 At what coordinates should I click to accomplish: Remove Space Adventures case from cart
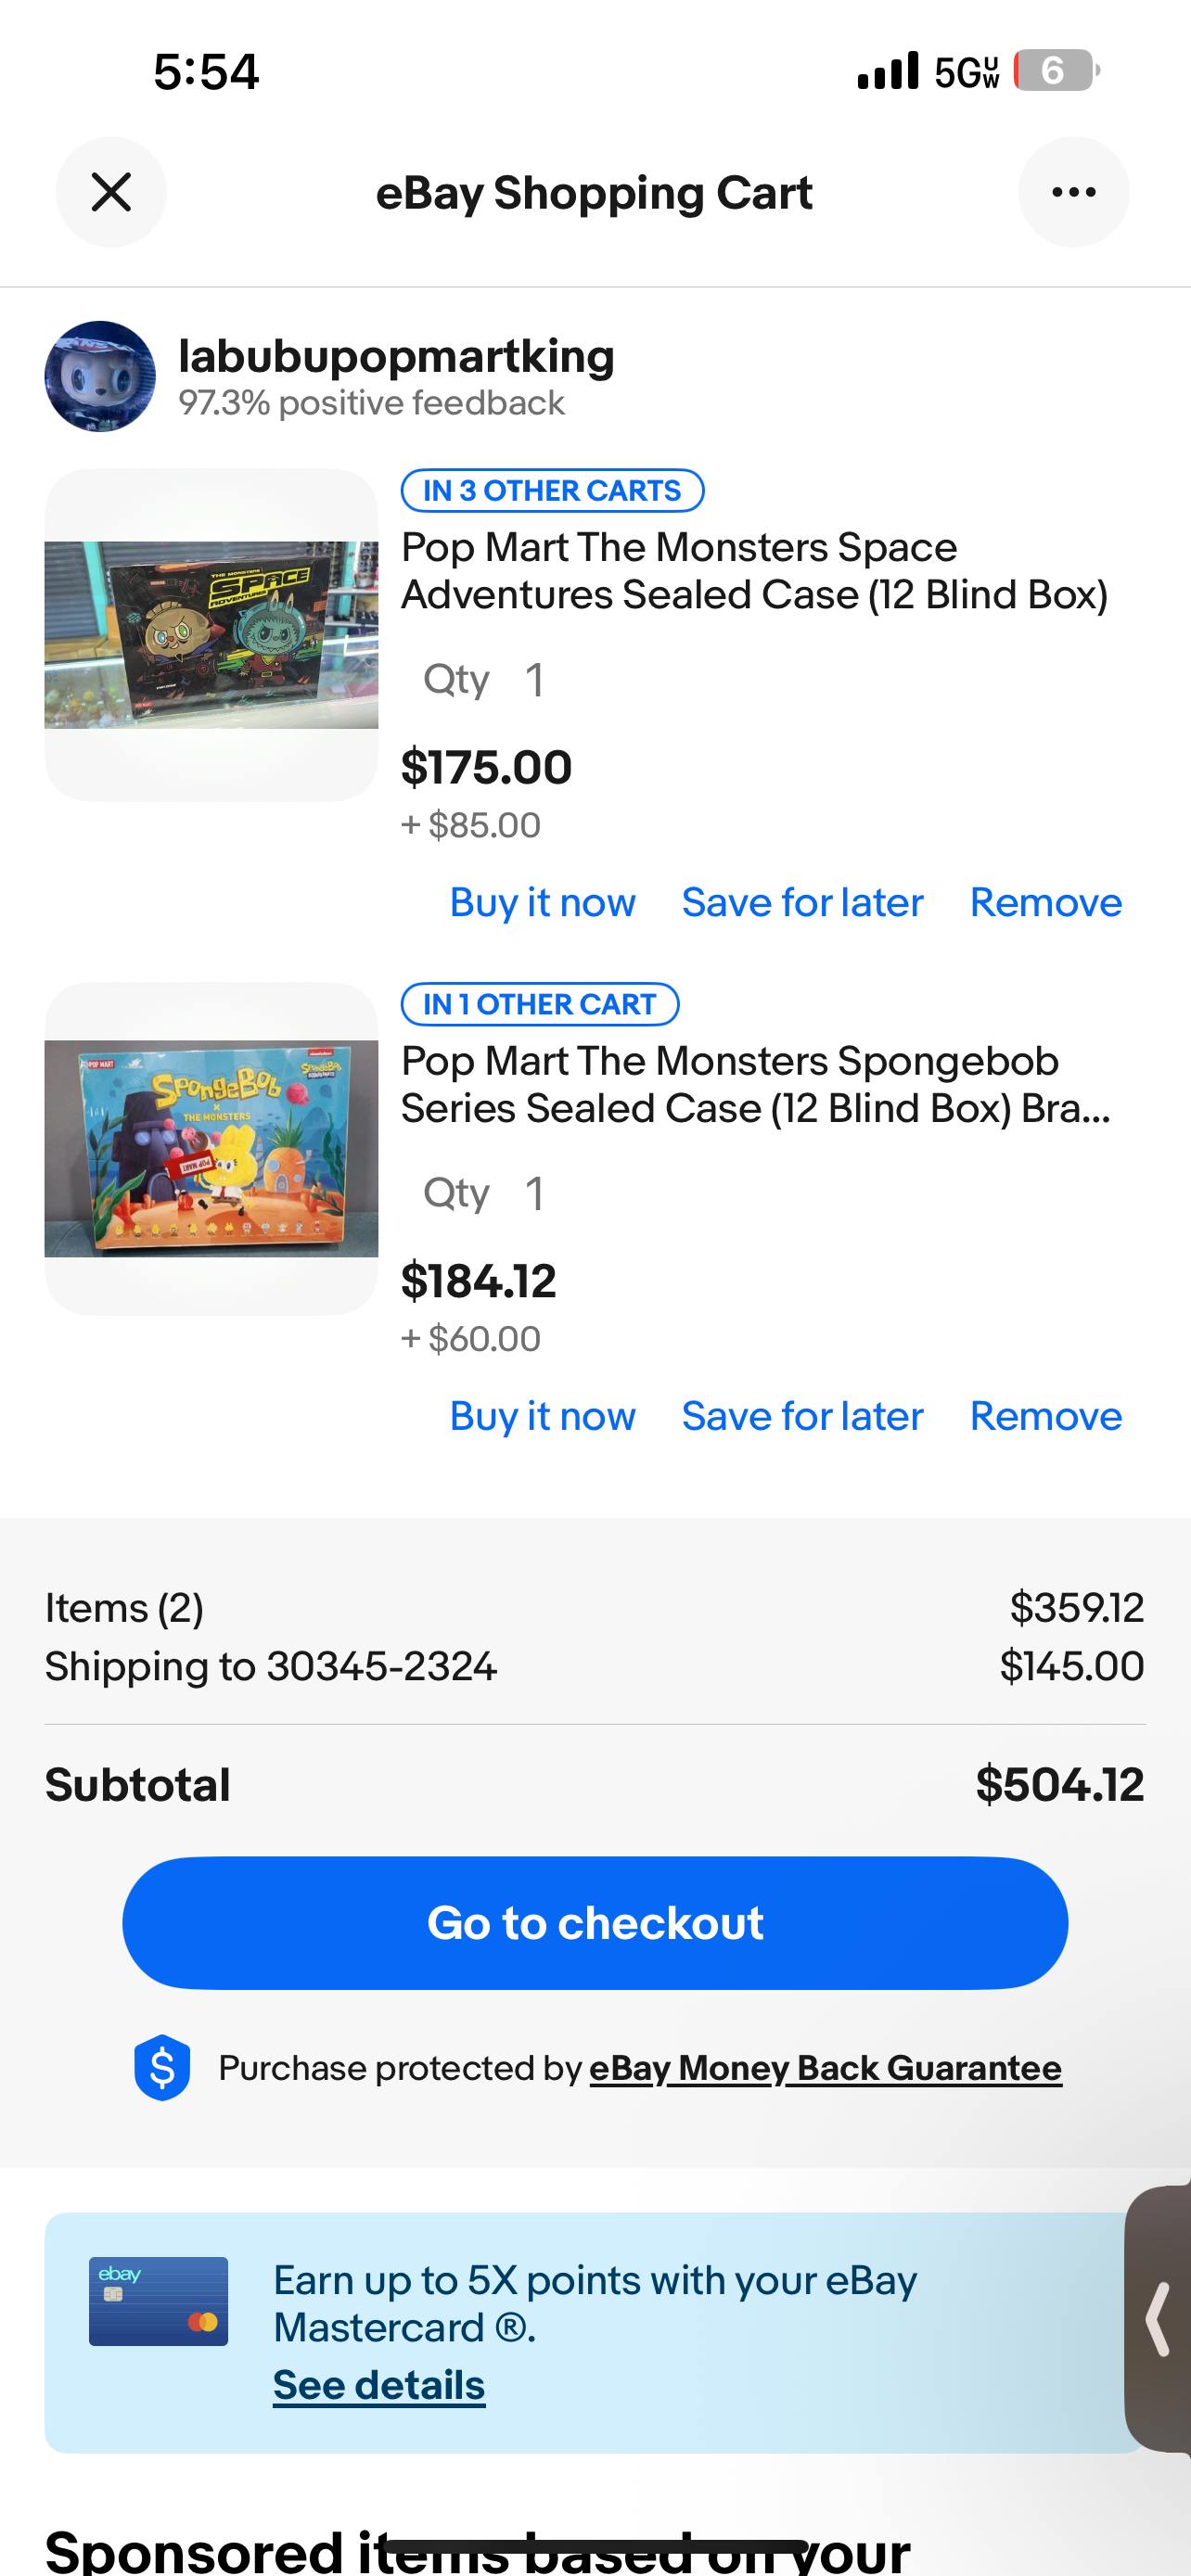(x=1045, y=902)
